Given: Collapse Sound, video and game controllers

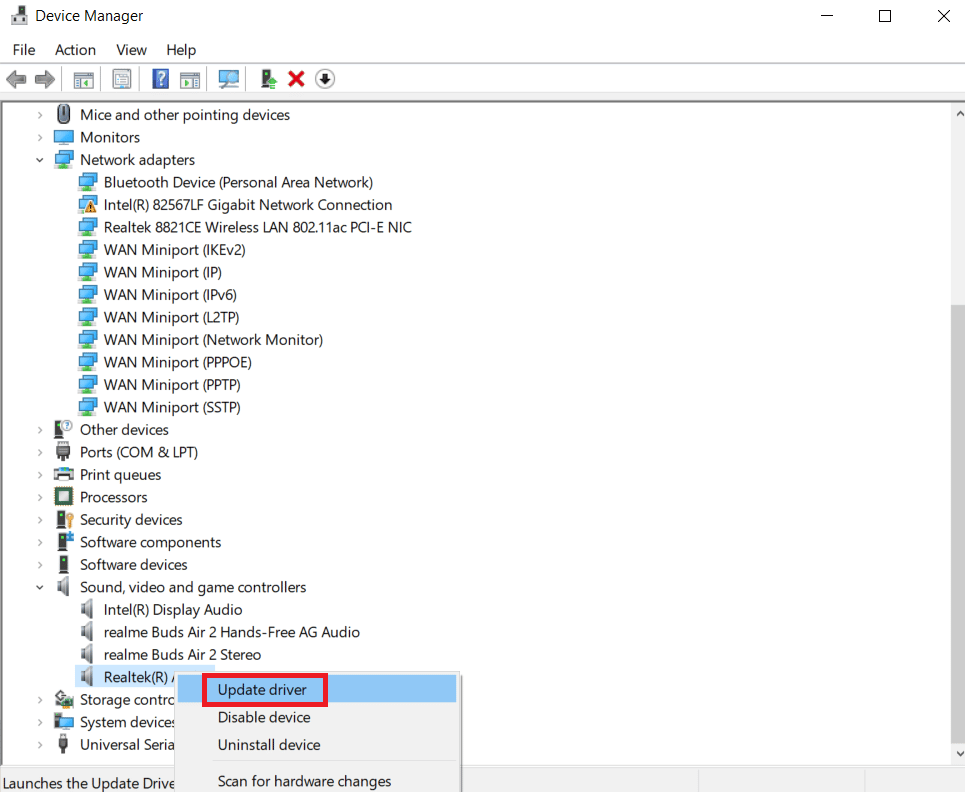Looking at the screenshot, I should pos(40,587).
